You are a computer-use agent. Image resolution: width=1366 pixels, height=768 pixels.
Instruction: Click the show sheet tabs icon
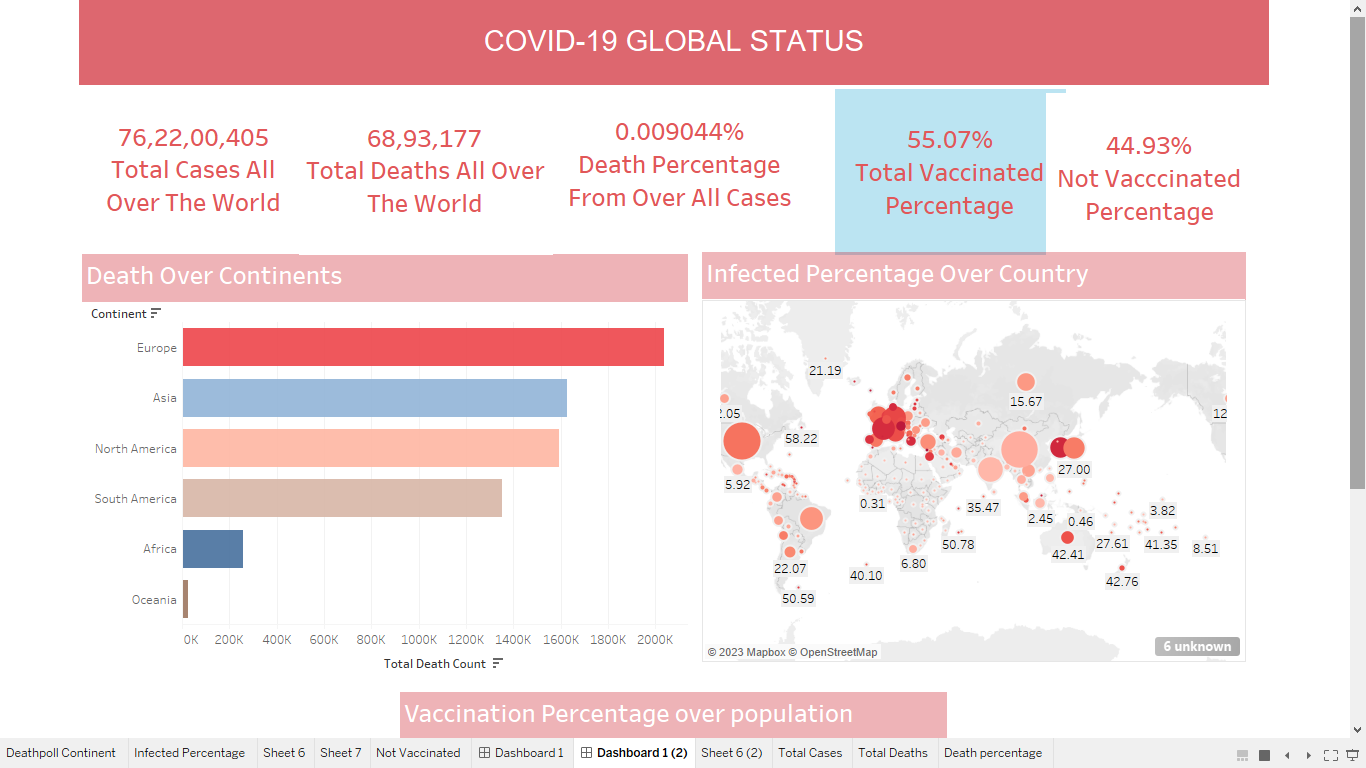[x=1264, y=755]
